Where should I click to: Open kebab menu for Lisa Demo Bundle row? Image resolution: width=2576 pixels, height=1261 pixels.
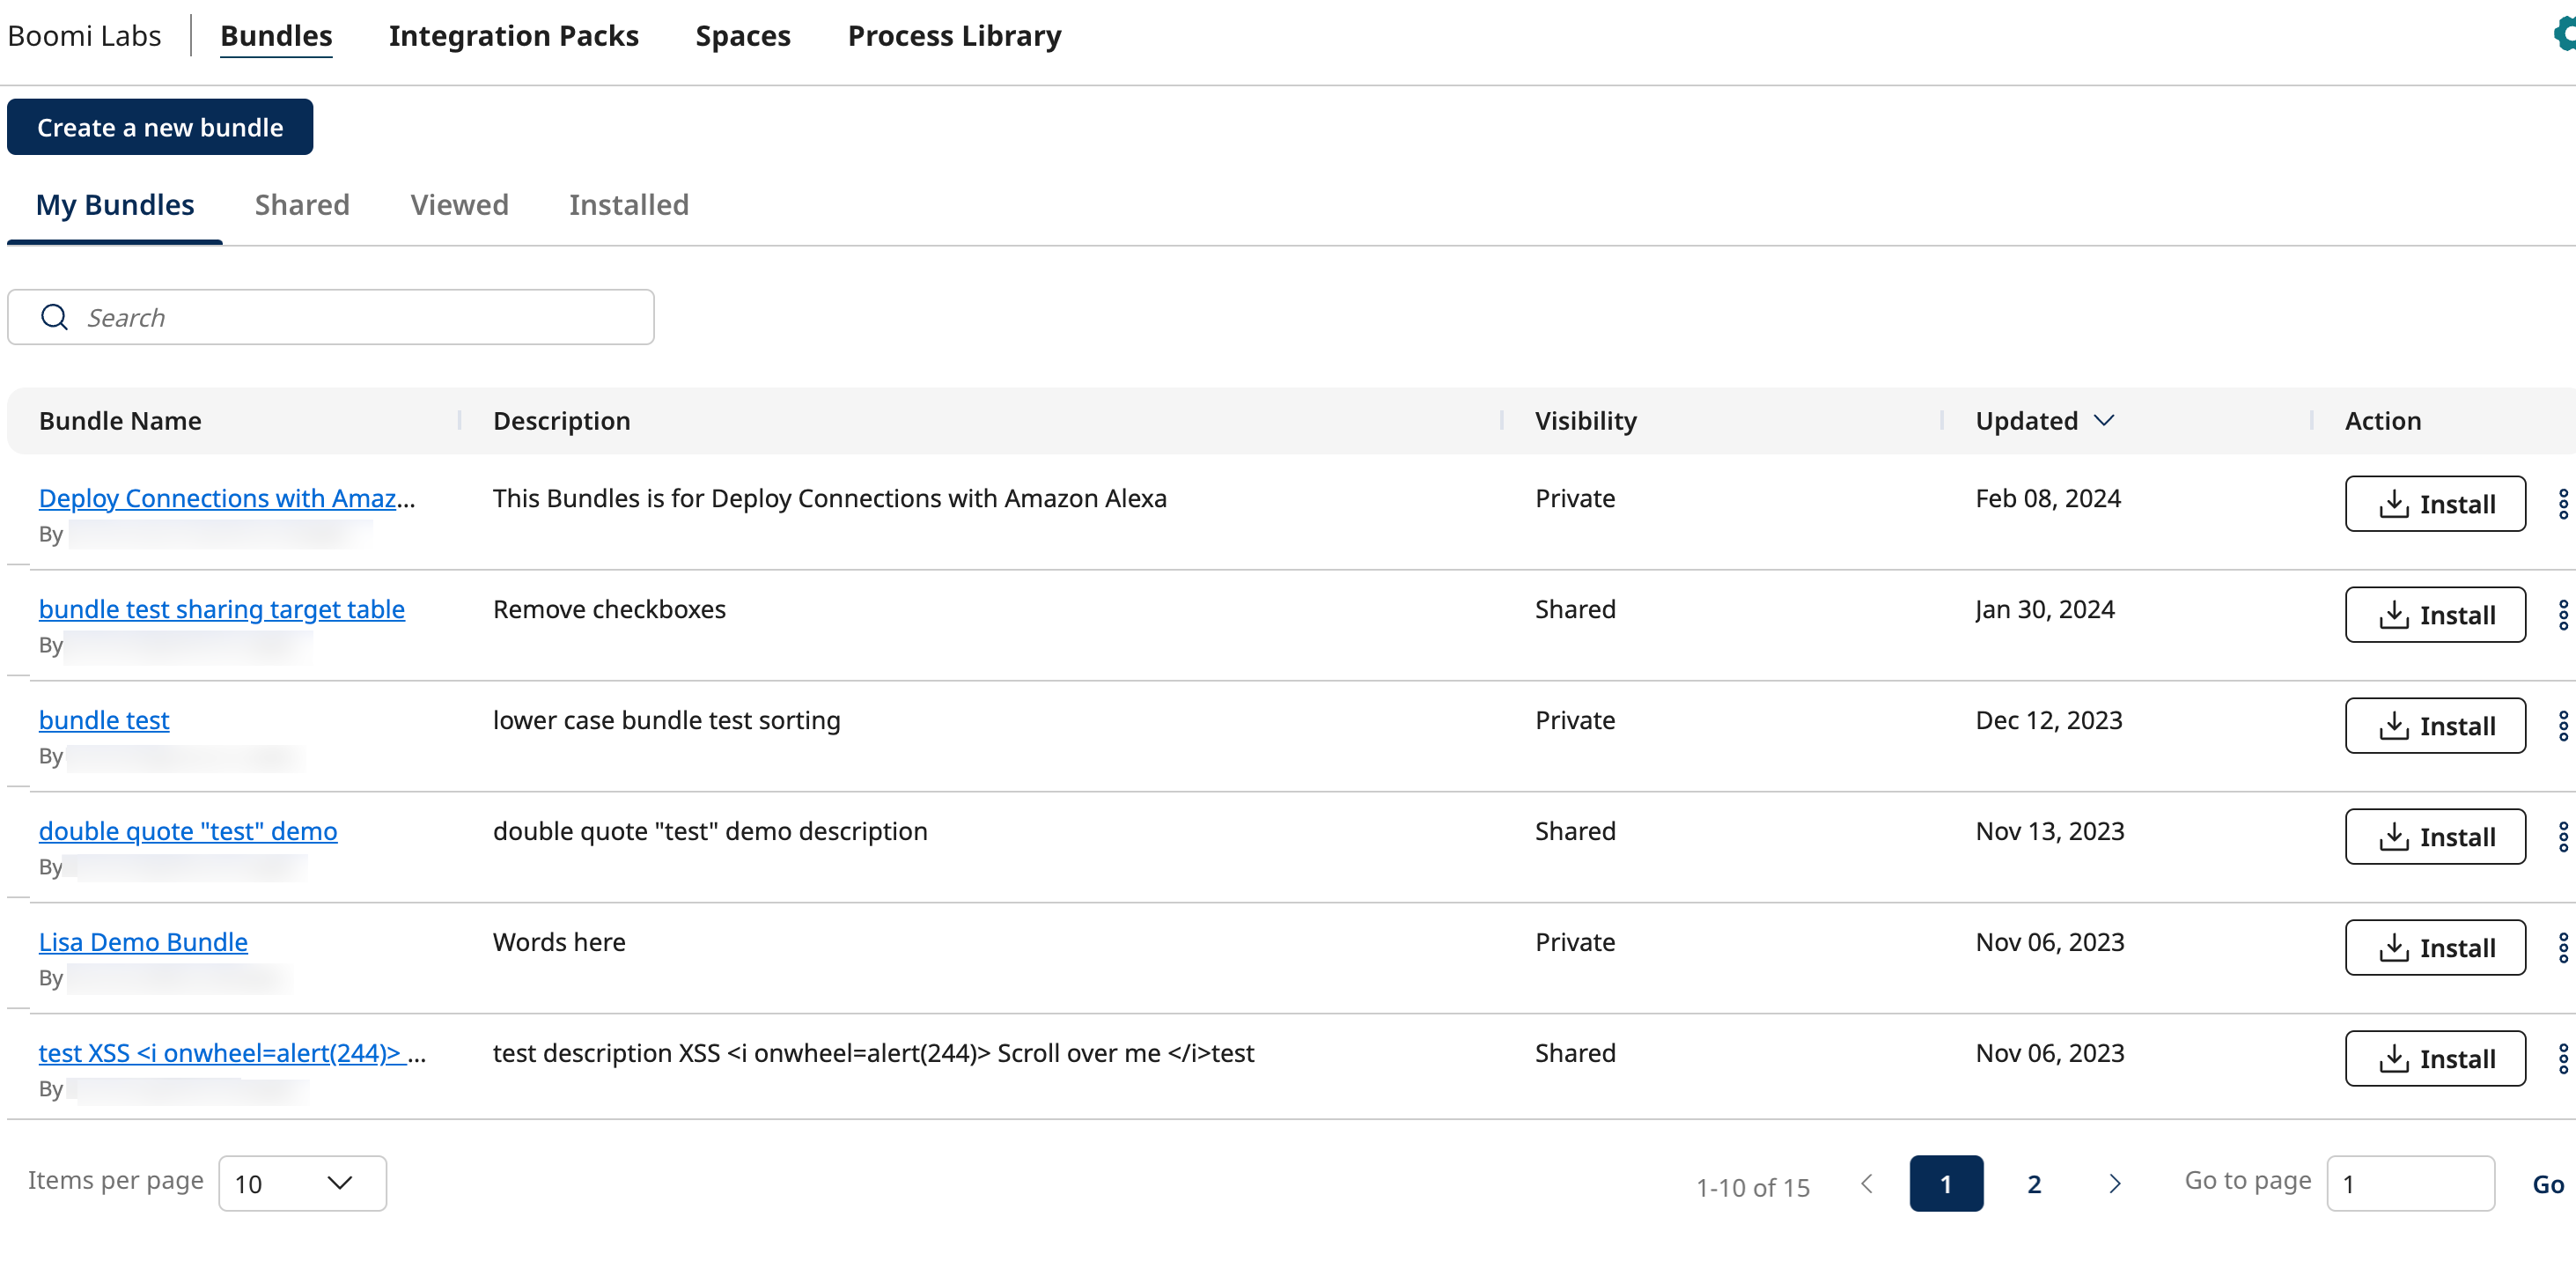click(2562, 947)
